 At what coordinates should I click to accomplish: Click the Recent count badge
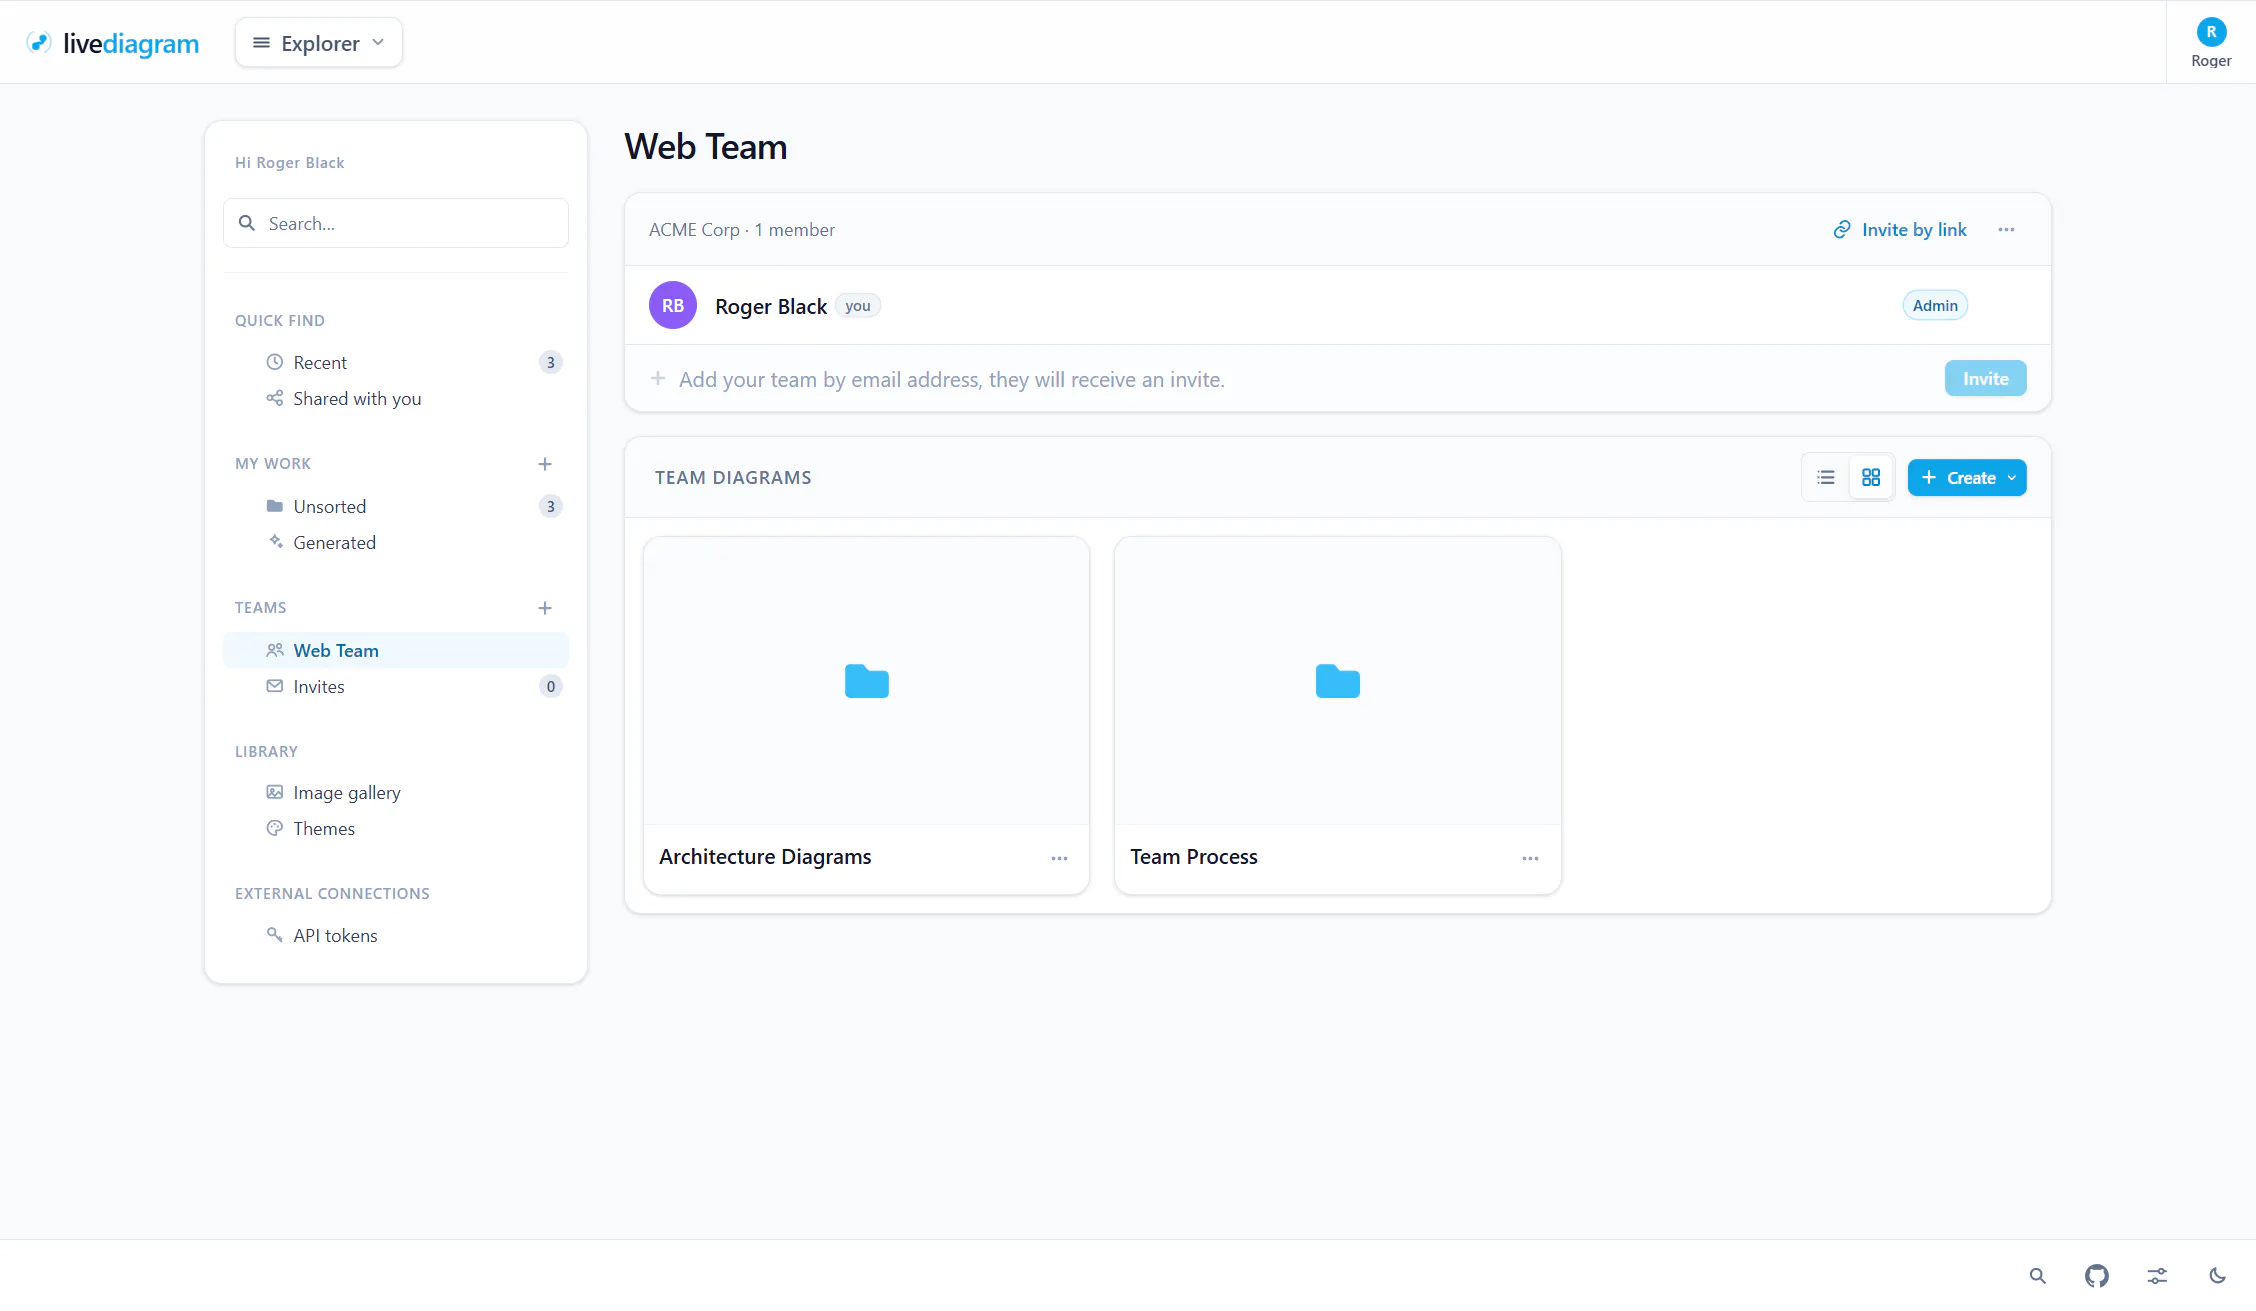coord(550,362)
